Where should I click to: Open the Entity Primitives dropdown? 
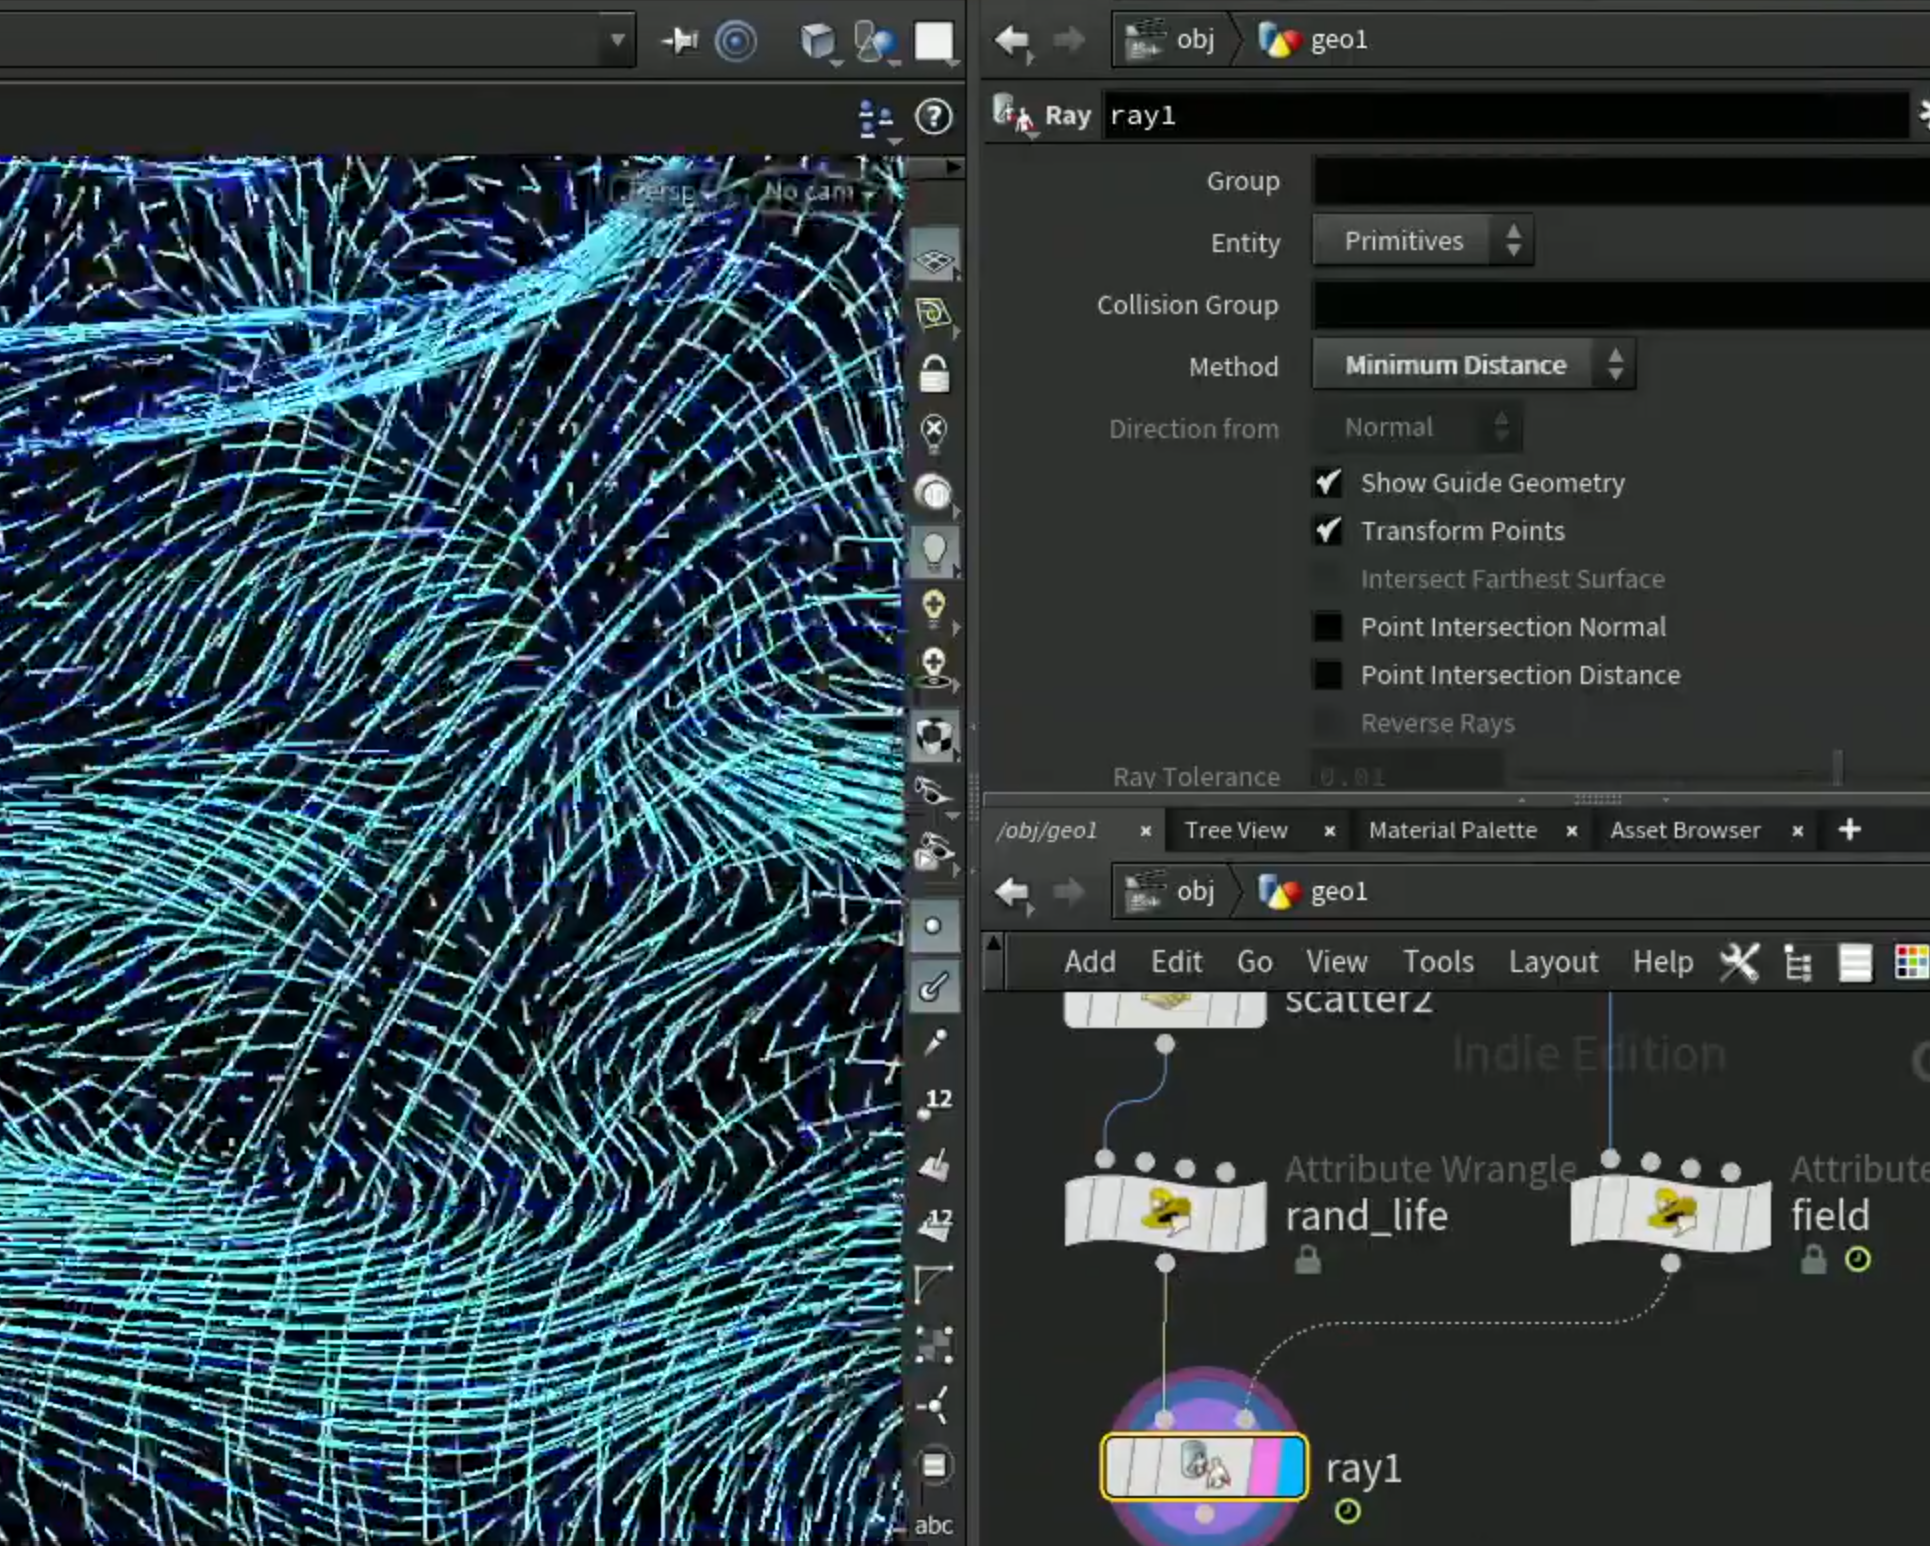pyautogui.click(x=1422, y=241)
